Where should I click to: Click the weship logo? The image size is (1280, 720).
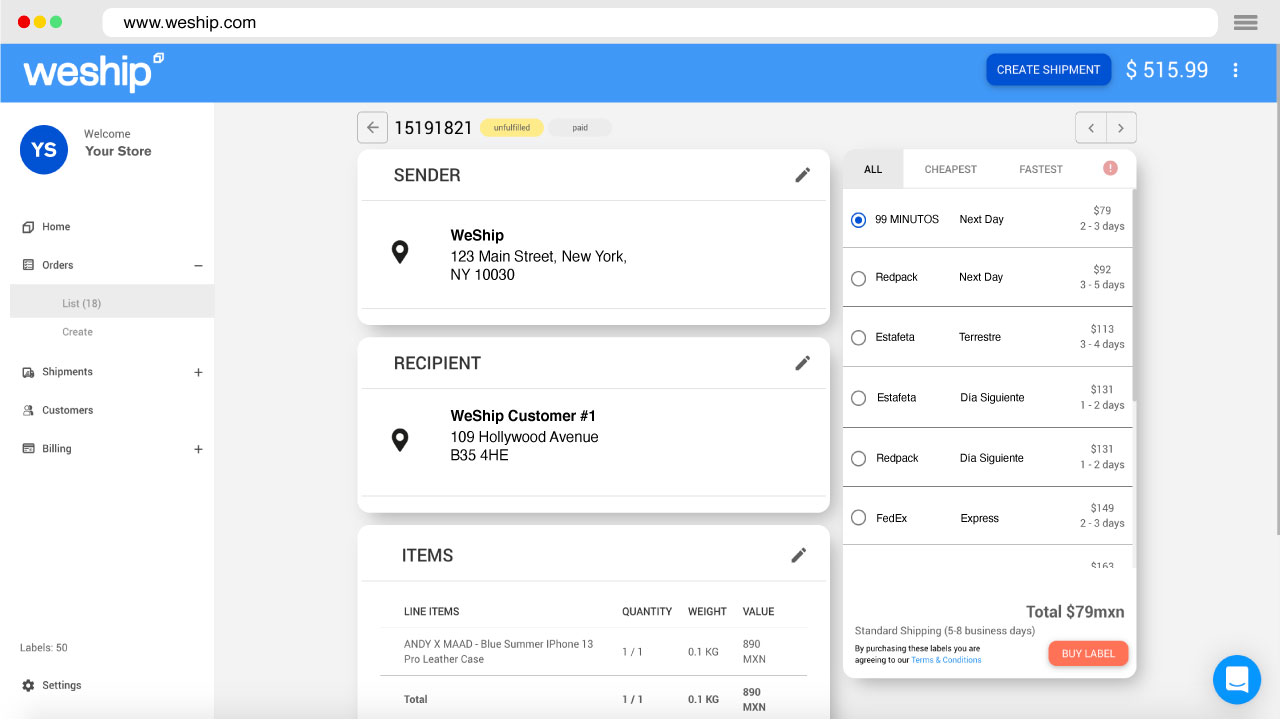pos(93,71)
